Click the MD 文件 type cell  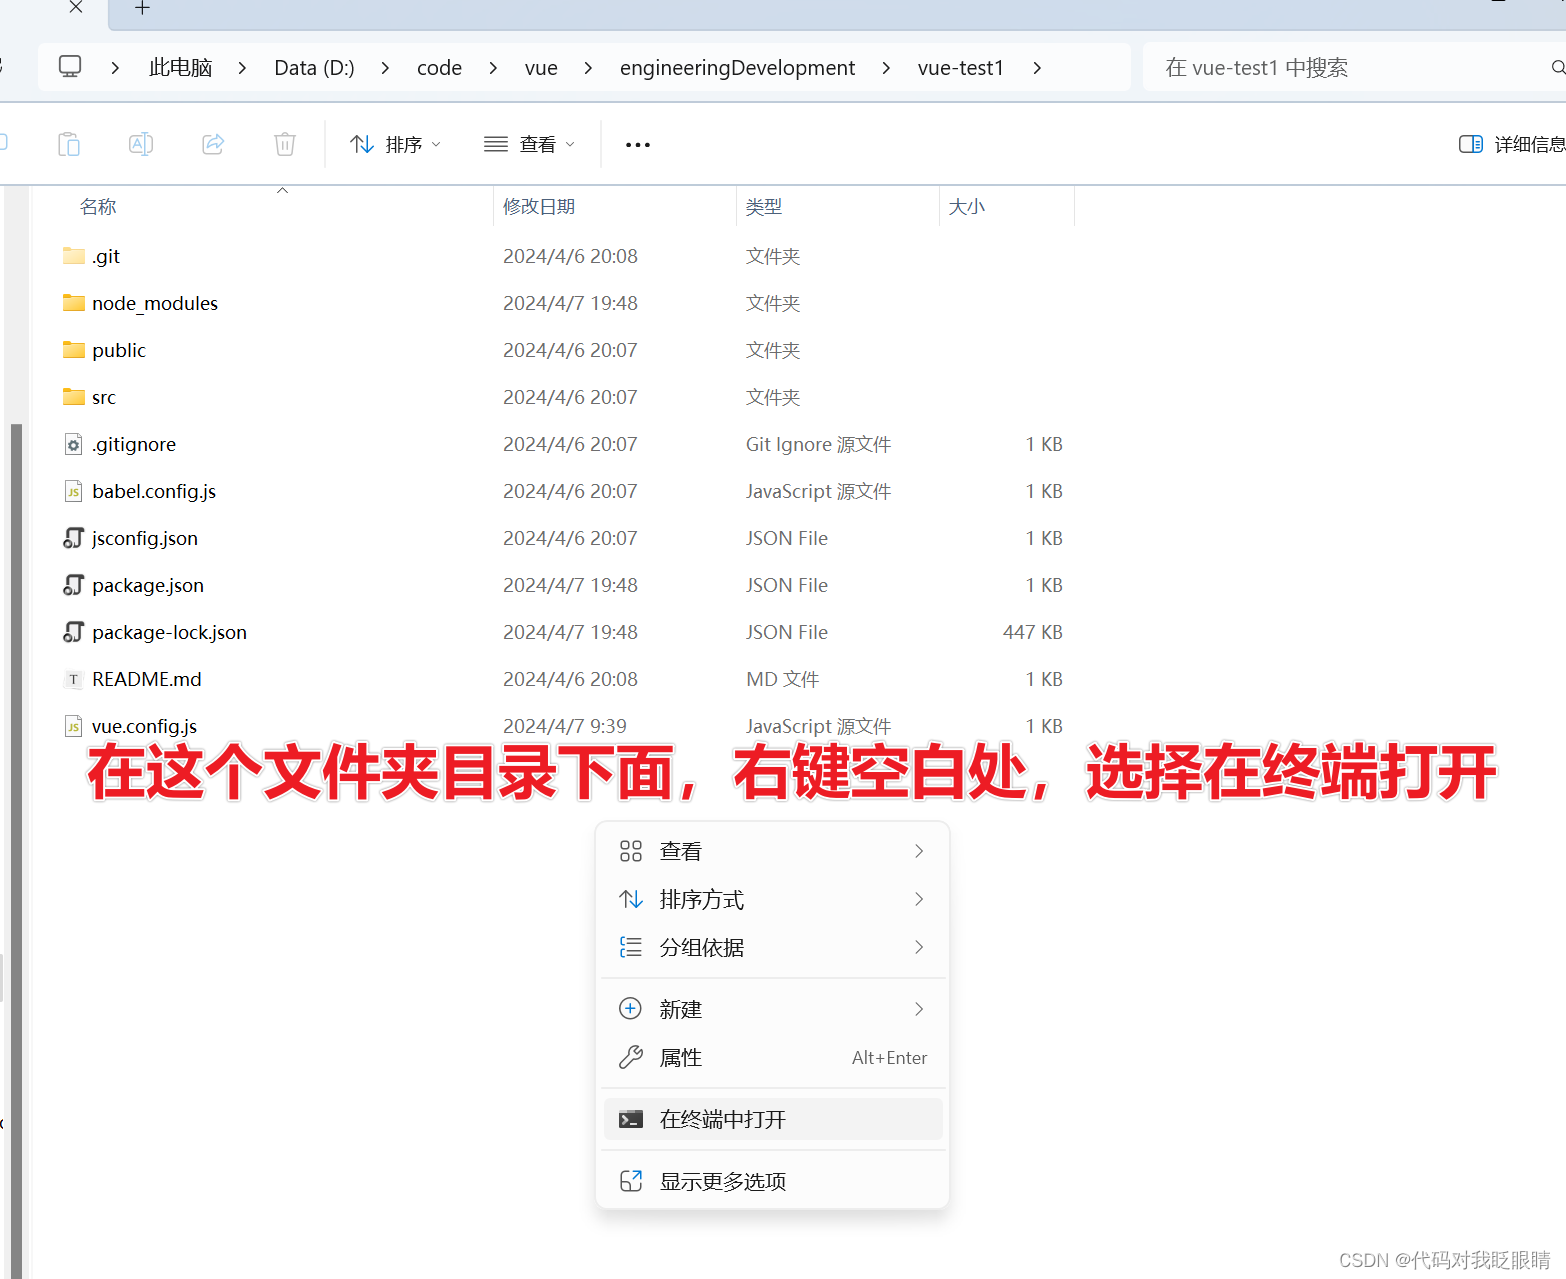(782, 679)
